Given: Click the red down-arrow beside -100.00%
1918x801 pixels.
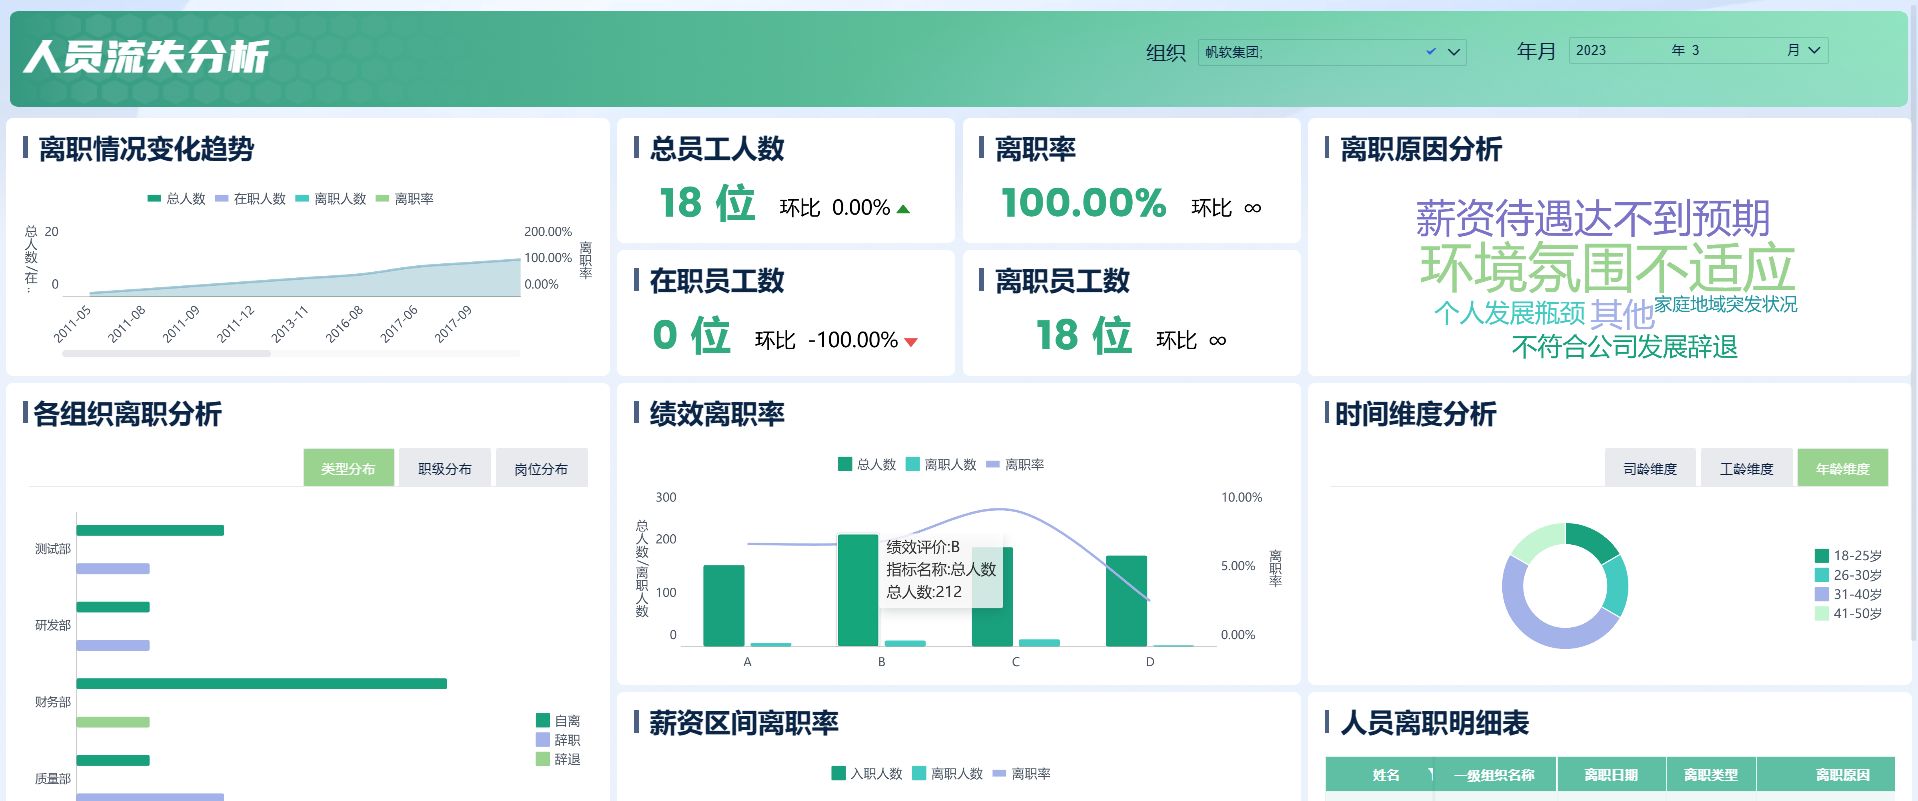Looking at the screenshot, I should 911,342.
